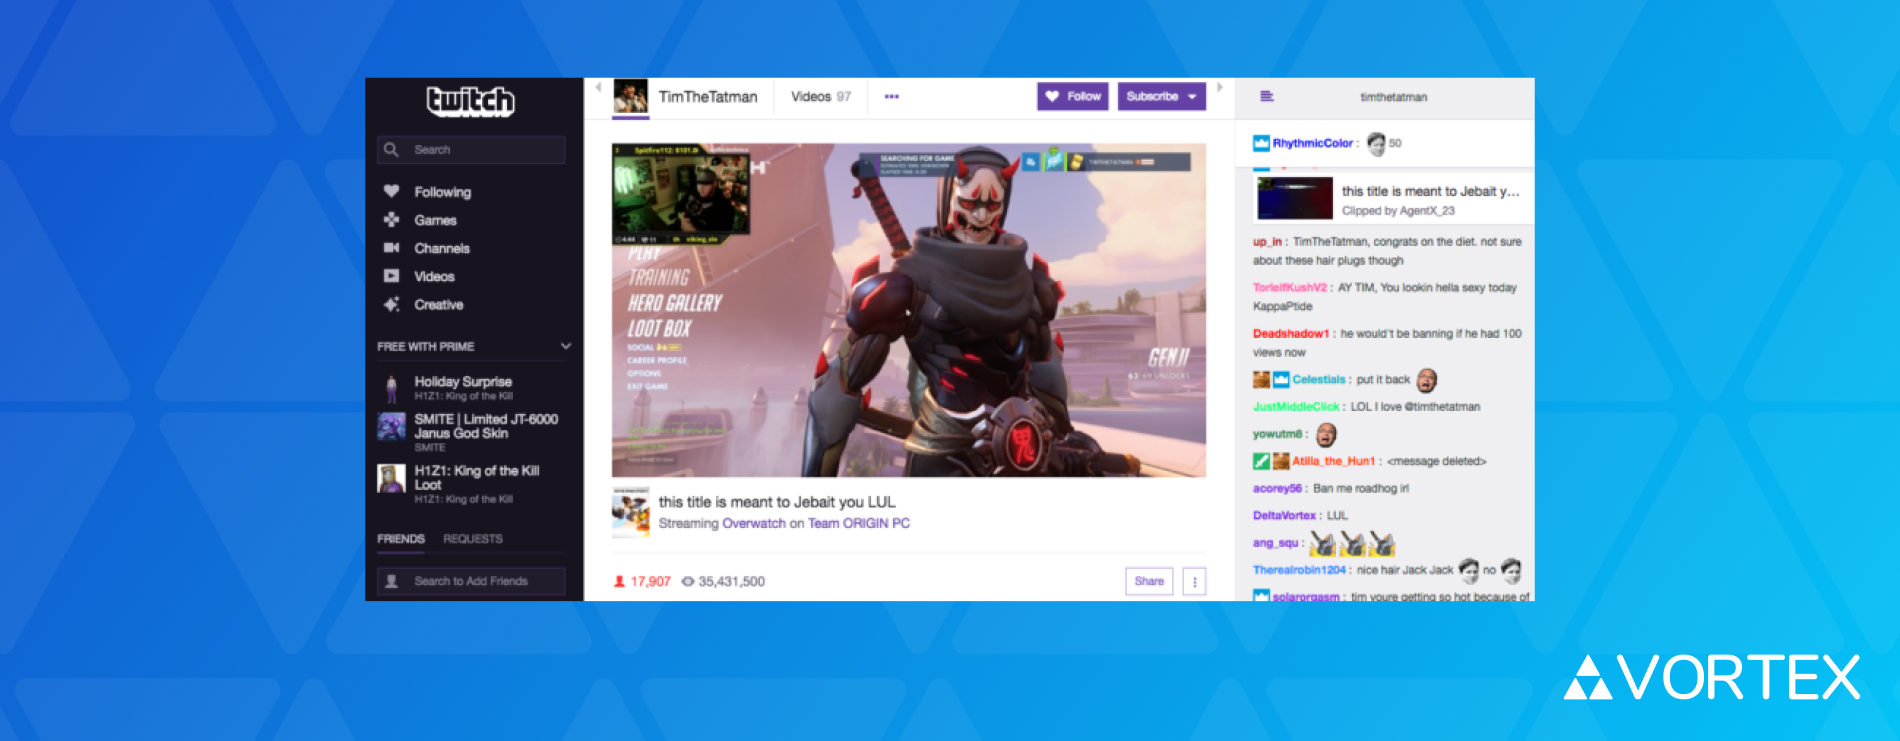This screenshot has width=1900, height=741.
Task: Click the yowutm8 username in chat
Action: coord(1278,434)
